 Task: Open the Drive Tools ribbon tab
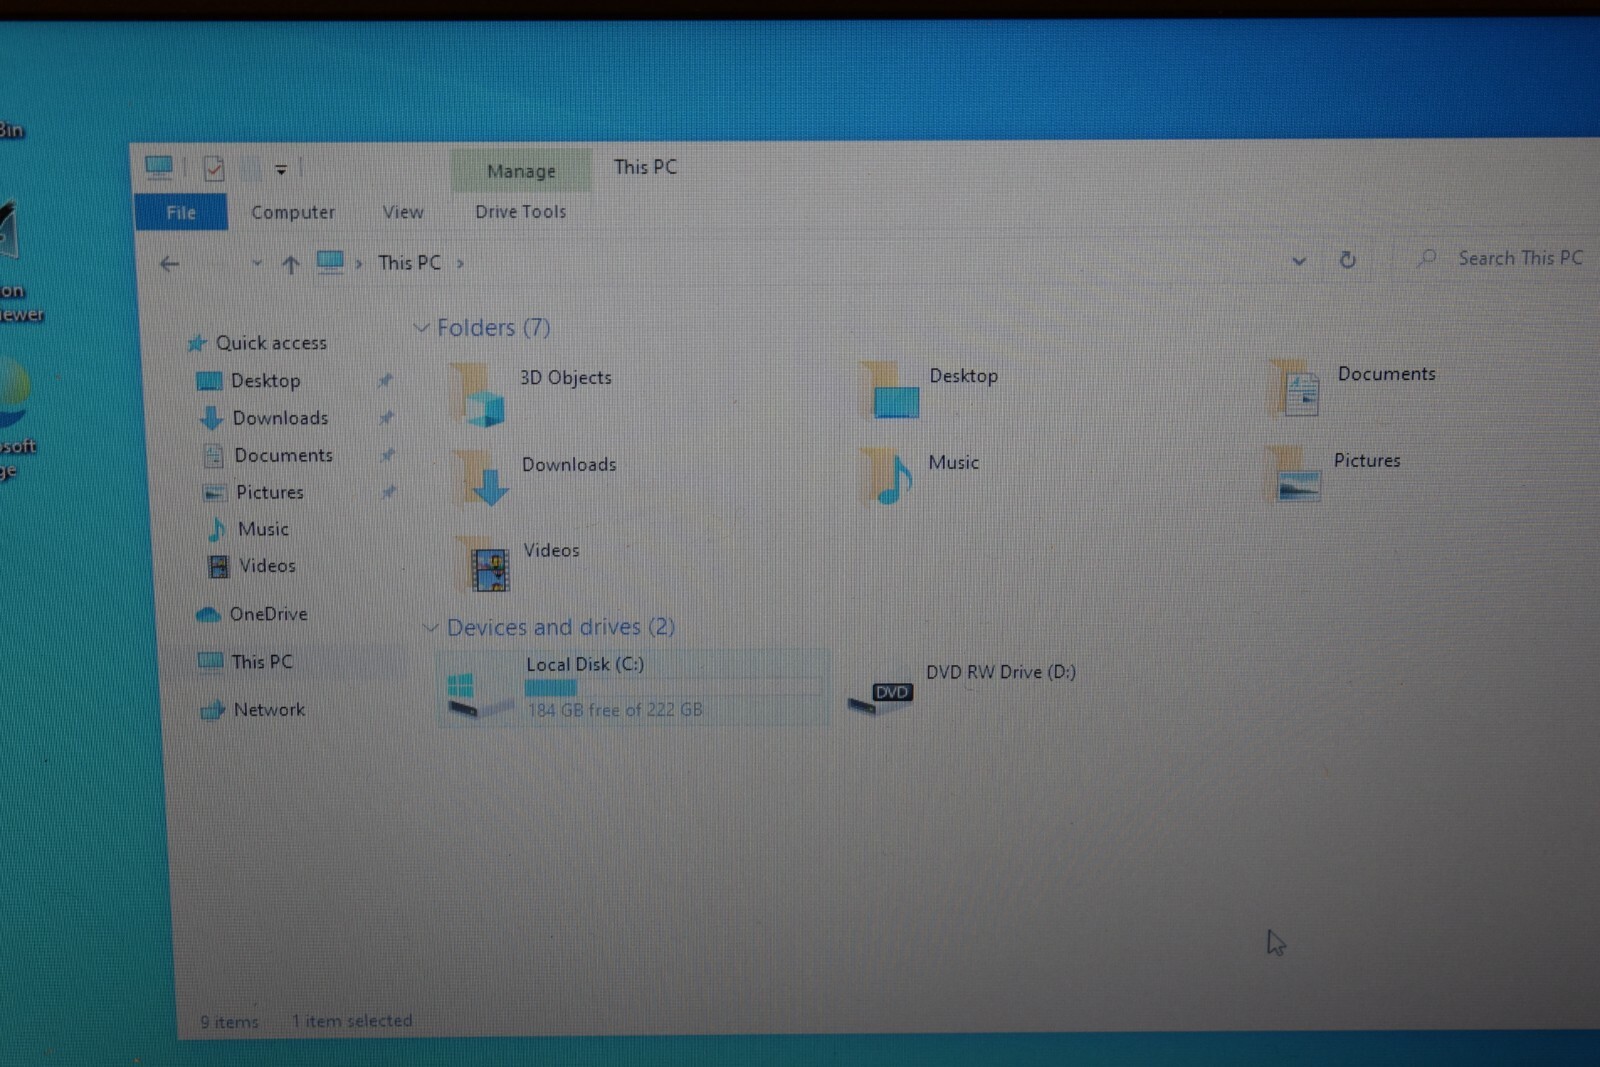520,211
